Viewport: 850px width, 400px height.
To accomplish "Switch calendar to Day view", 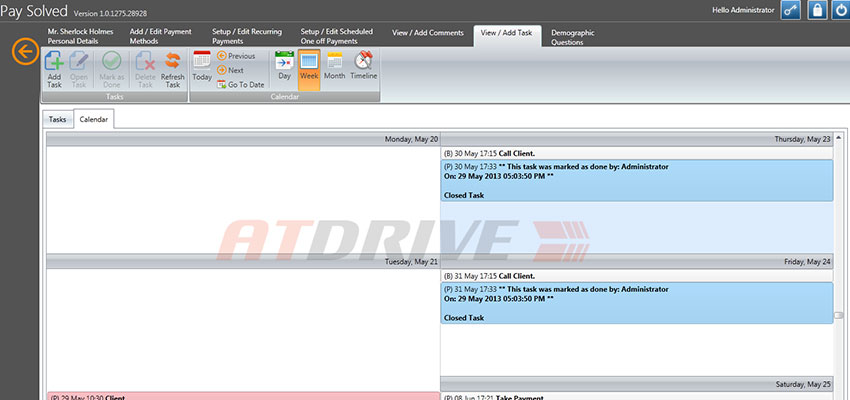I will [285, 66].
